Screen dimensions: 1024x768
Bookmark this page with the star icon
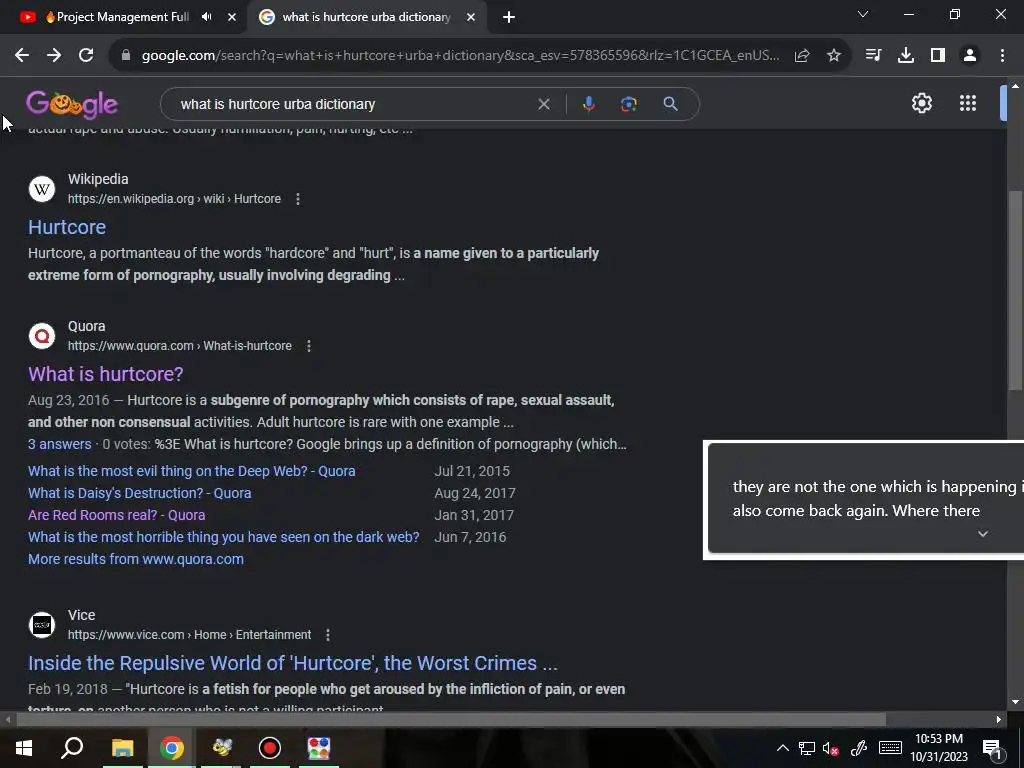pyautogui.click(x=834, y=56)
